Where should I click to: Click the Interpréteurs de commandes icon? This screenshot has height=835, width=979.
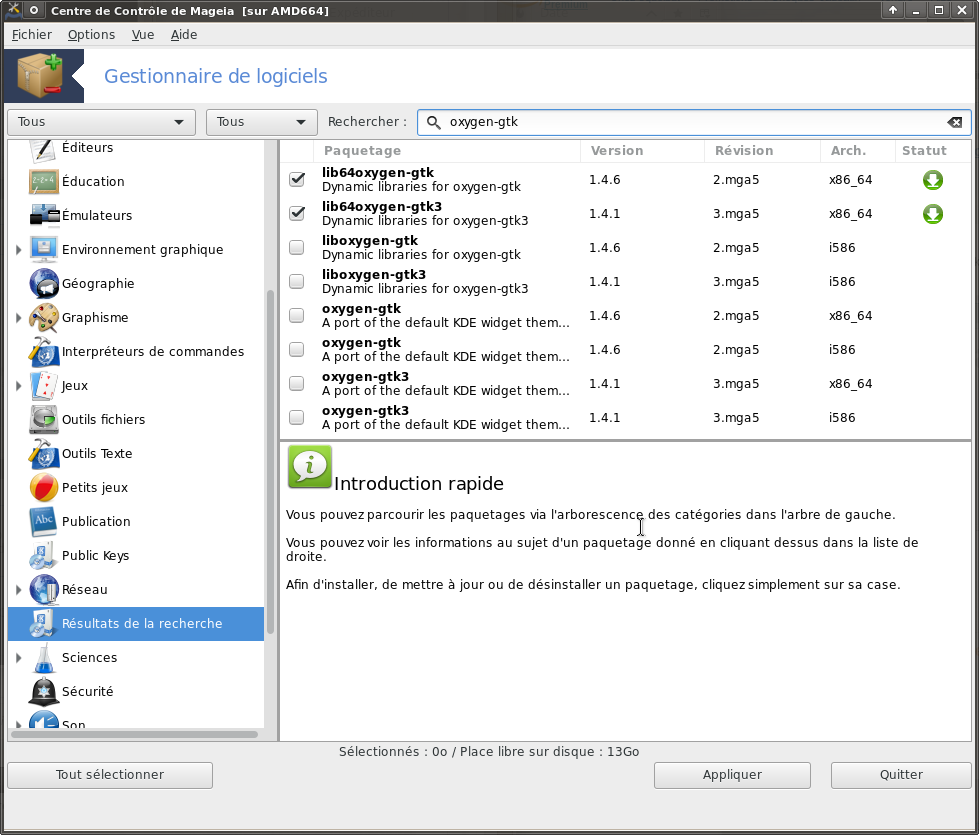[44, 352]
